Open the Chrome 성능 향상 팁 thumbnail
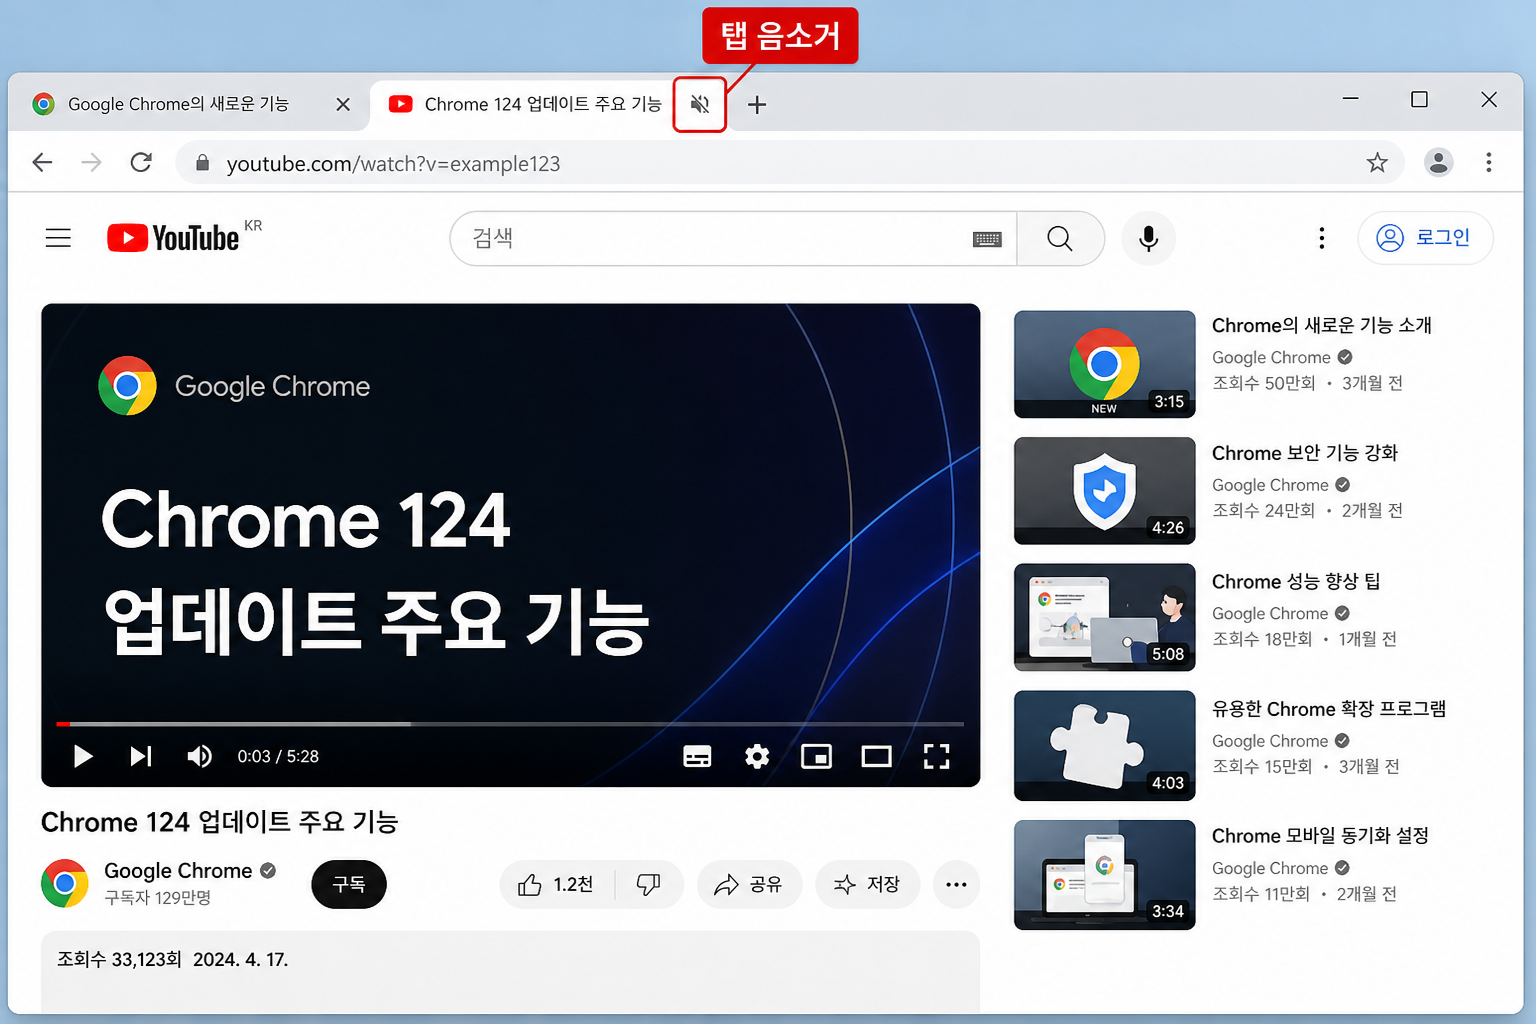 pos(1105,617)
